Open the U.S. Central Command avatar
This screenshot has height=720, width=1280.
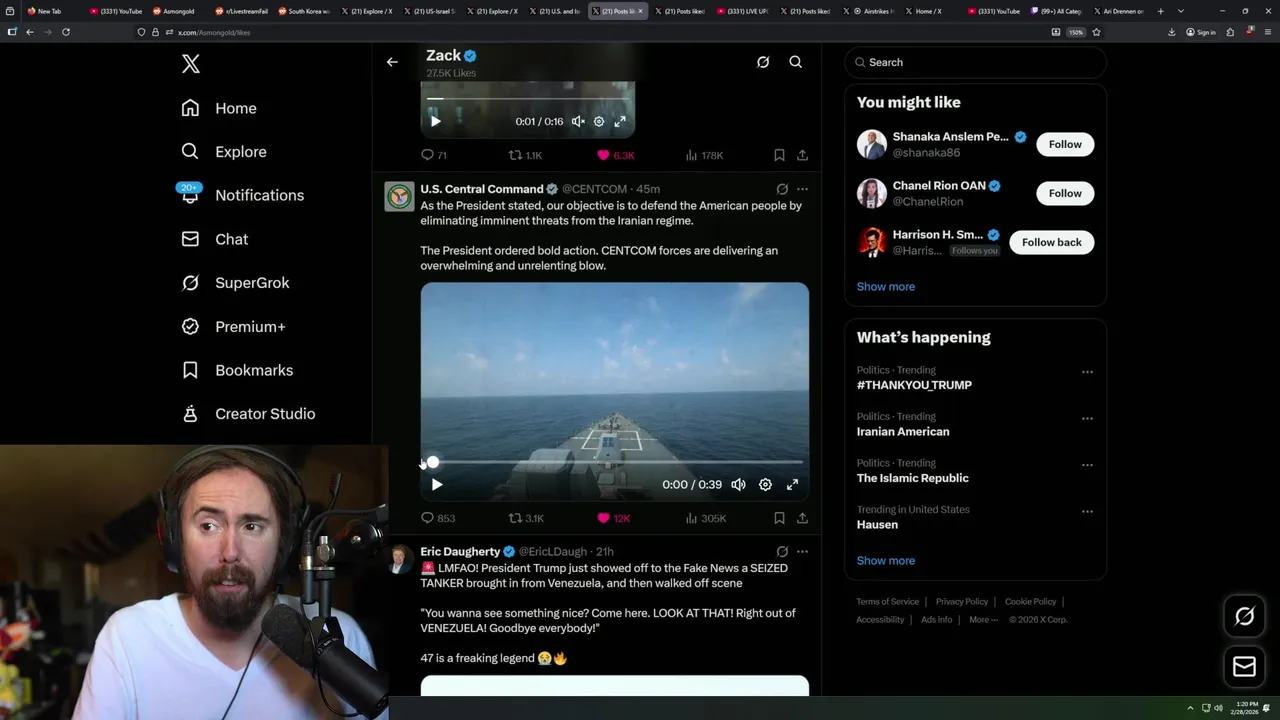[399, 196]
